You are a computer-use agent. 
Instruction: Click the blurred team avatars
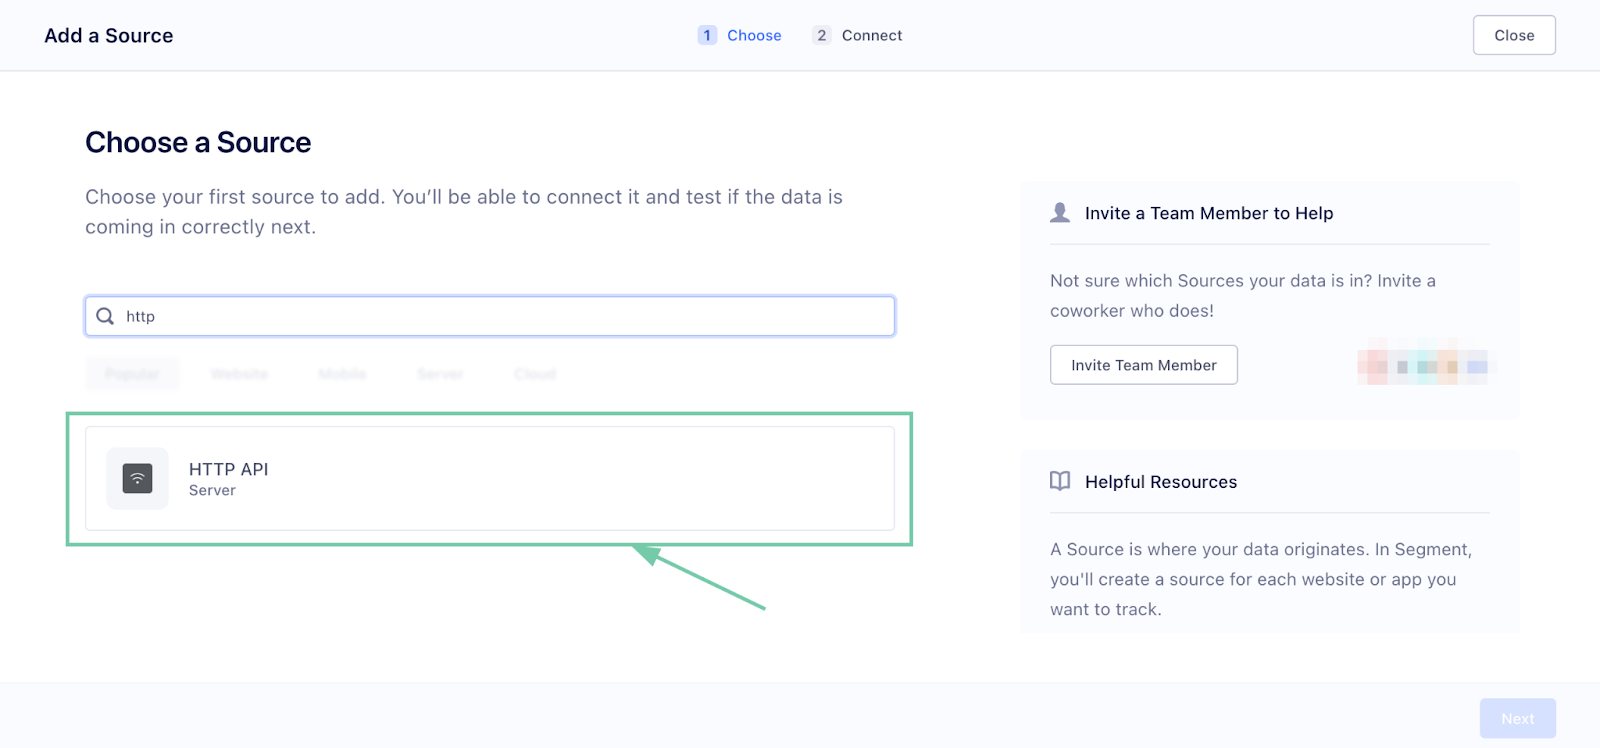(x=1423, y=365)
